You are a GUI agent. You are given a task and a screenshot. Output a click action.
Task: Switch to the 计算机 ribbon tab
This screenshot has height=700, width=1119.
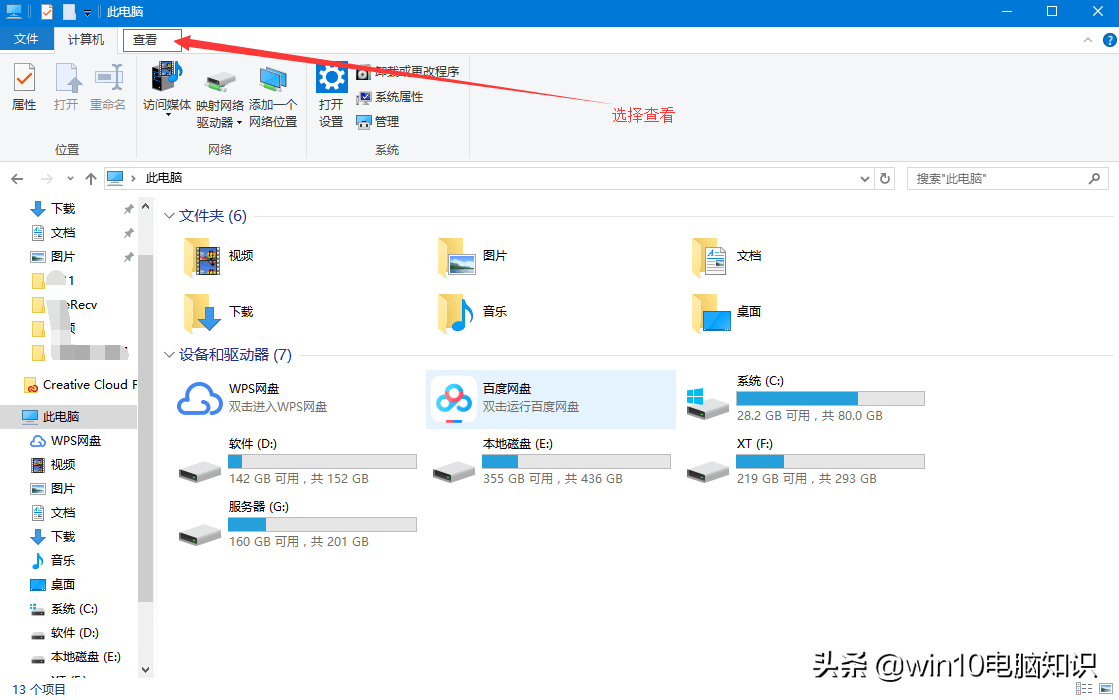[86, 40]
